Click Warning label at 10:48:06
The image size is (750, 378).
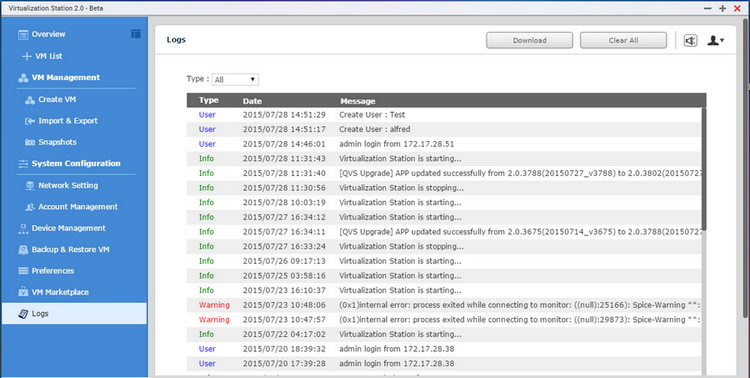point(214,305)
